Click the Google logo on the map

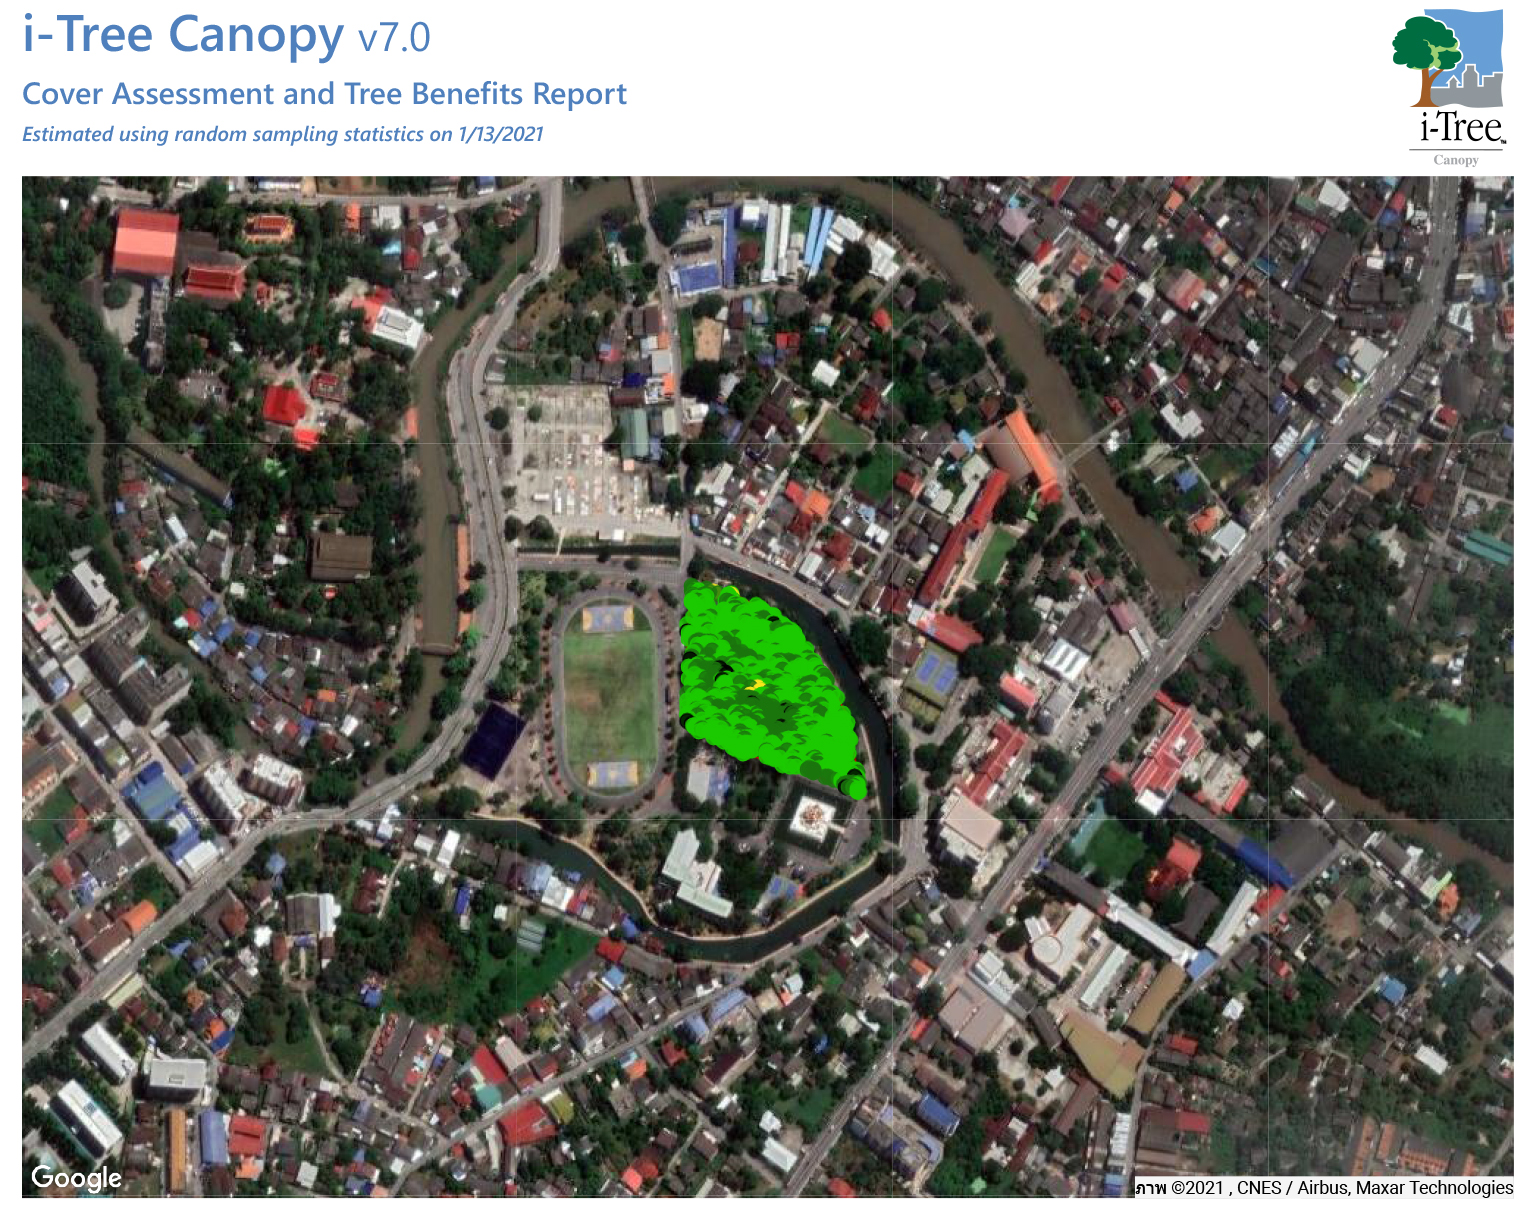(76, 1178)
